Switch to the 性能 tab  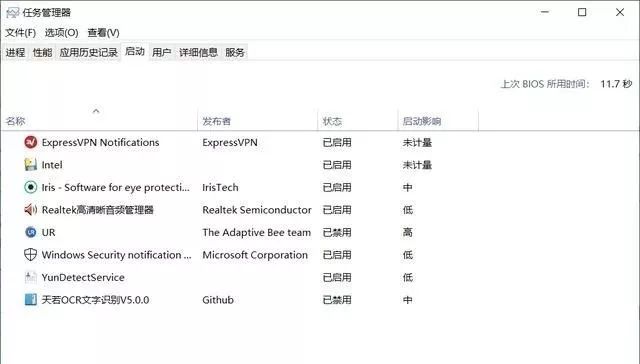click(42, 52)
